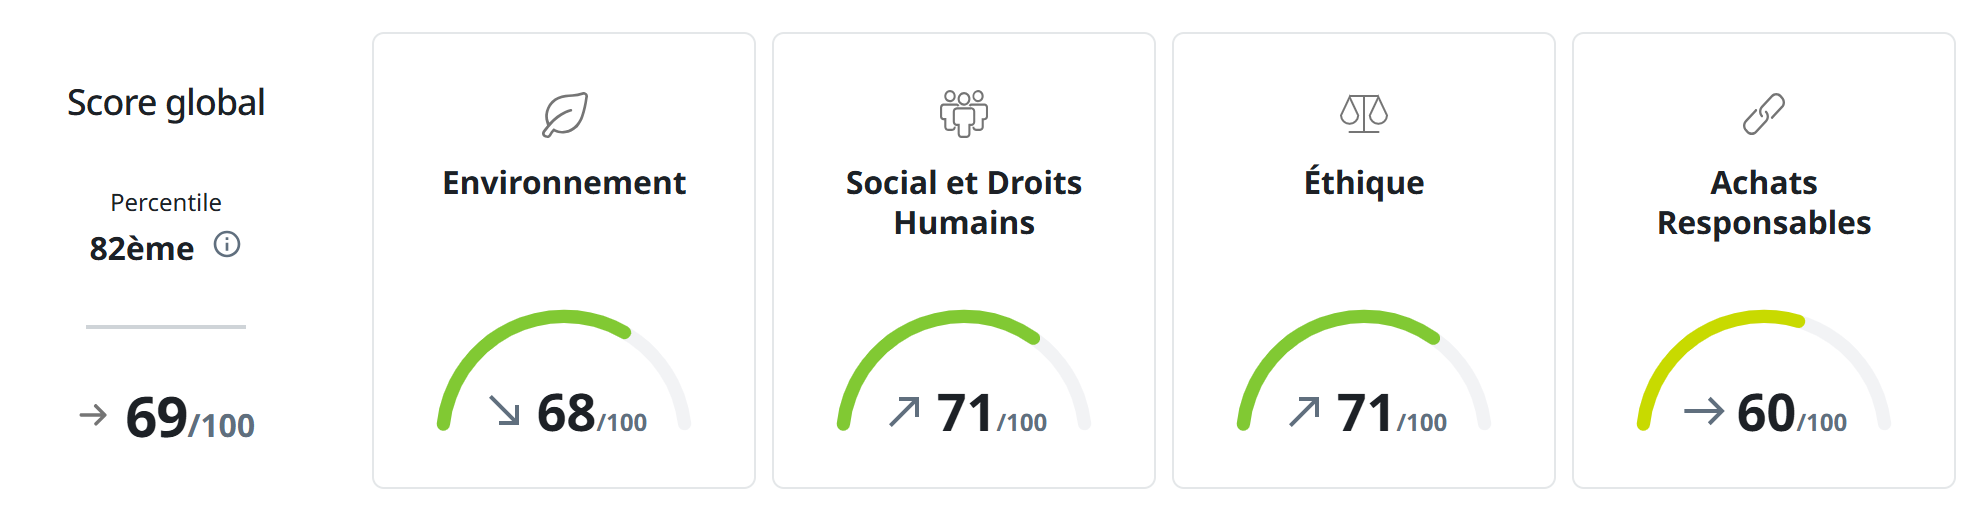Click the Environnement score 68/100

[592, 414]
